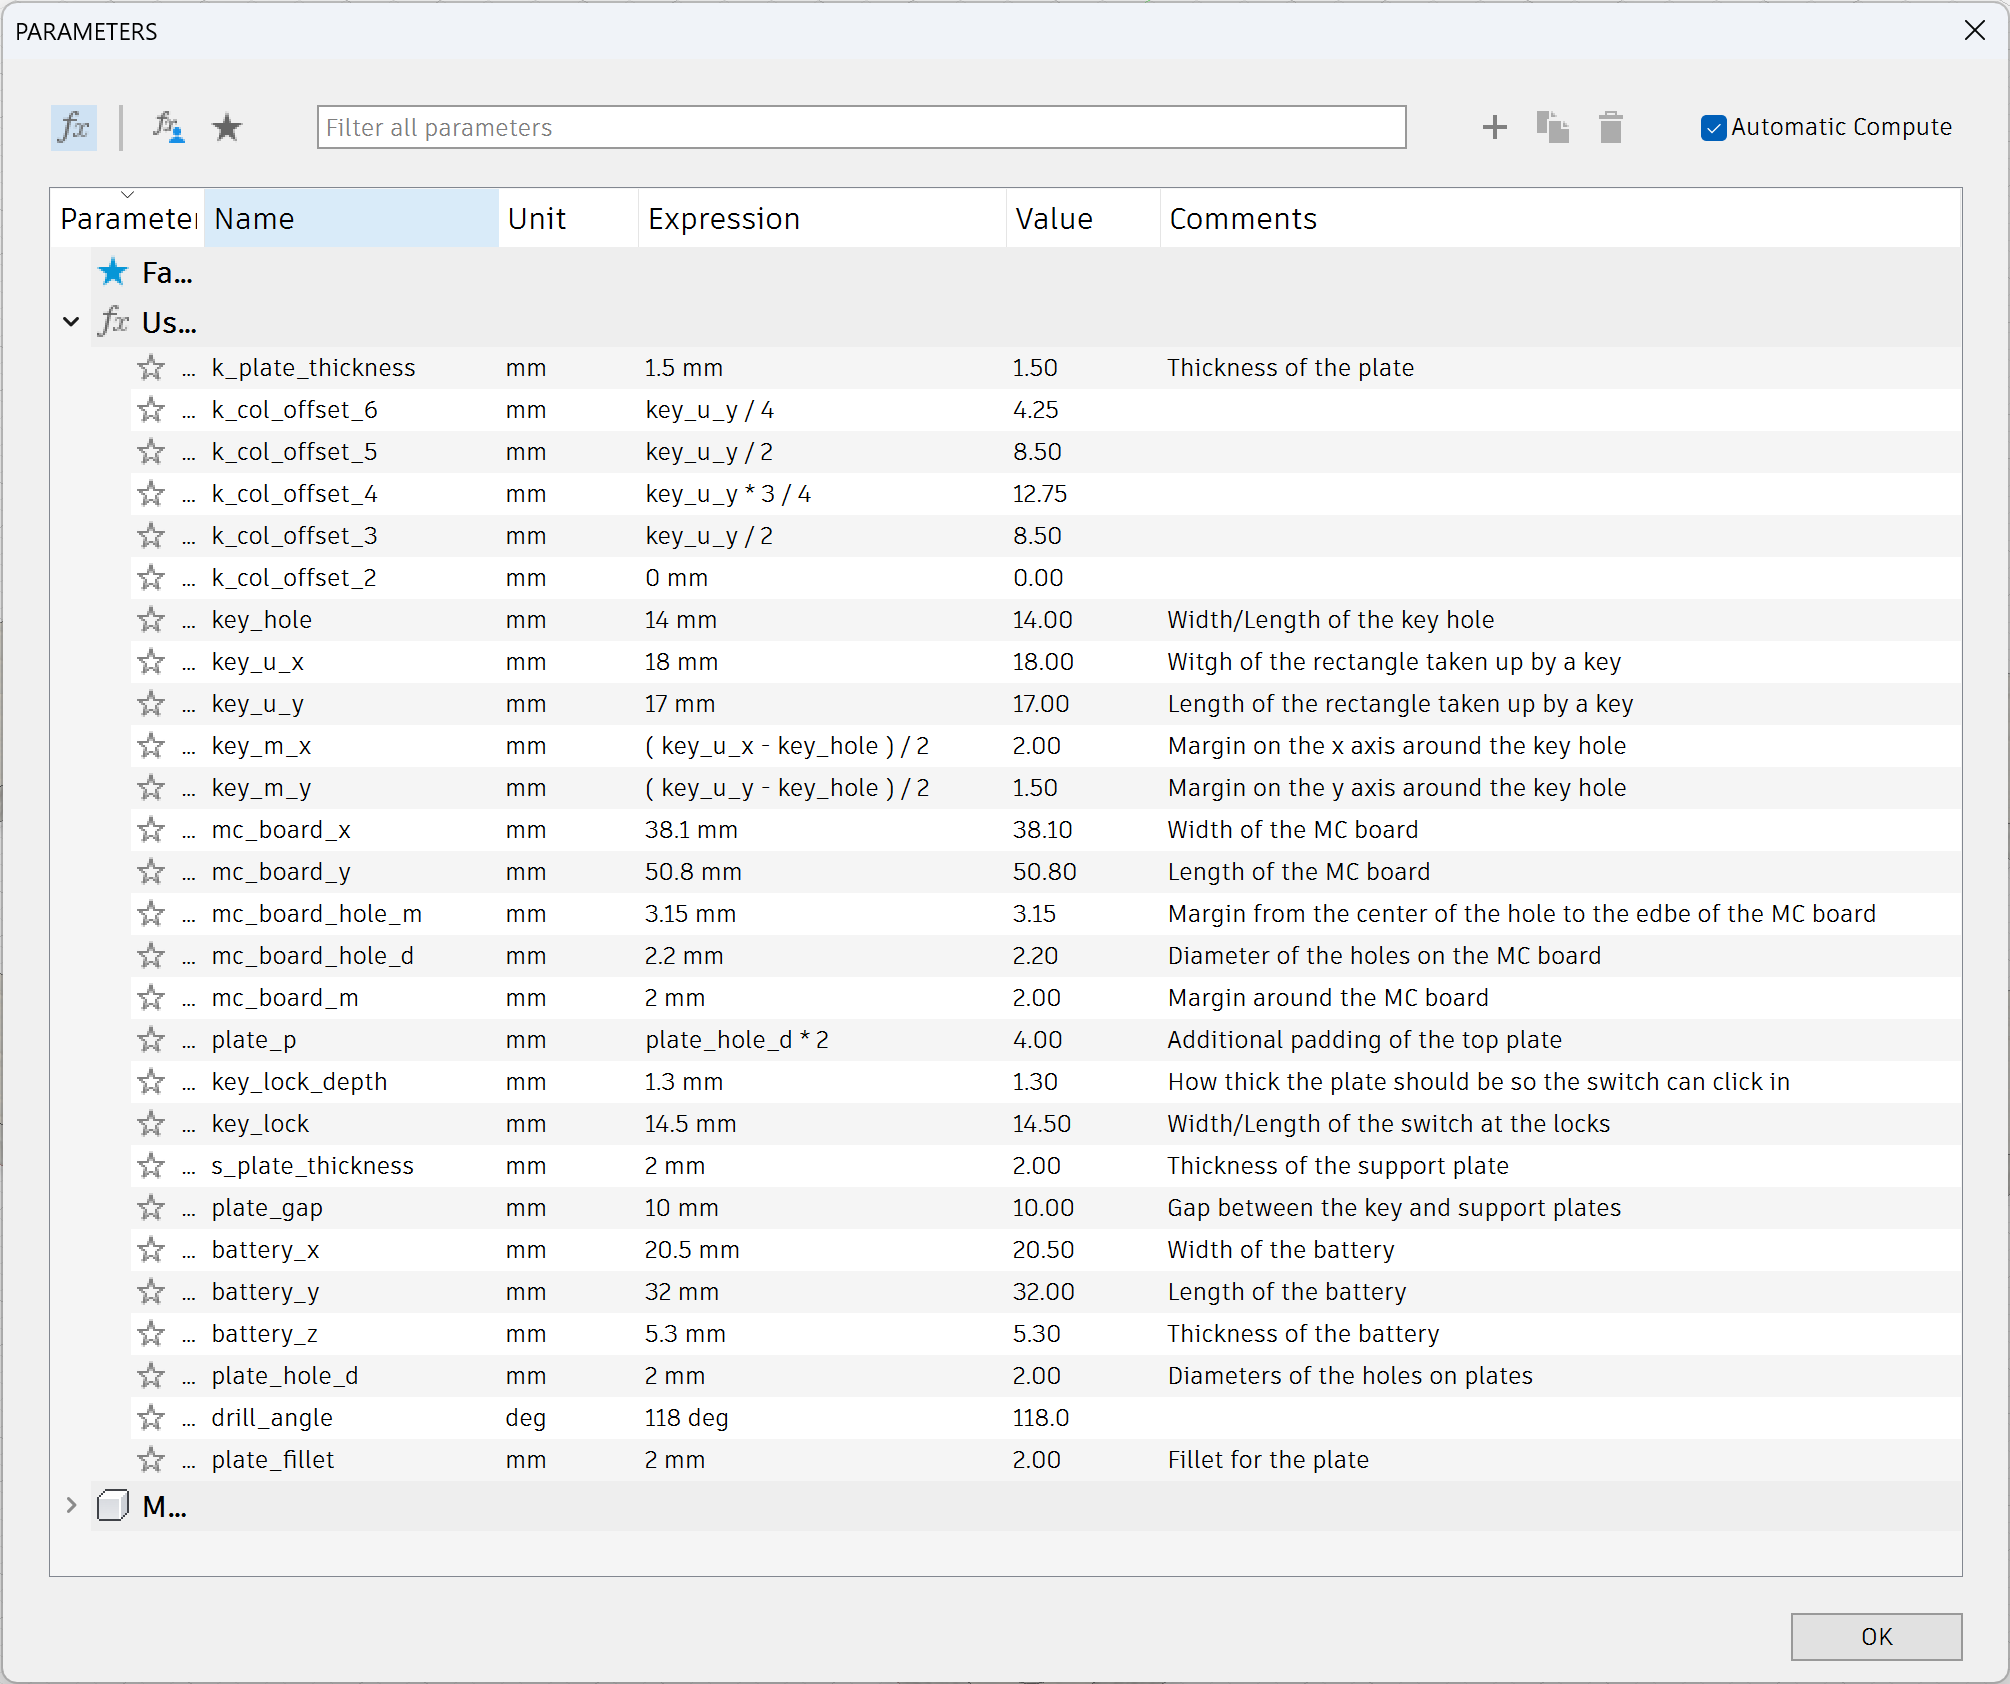Click the OK button
This screenshot has height=1684, width=2010.
(x=1876, y=1637)
